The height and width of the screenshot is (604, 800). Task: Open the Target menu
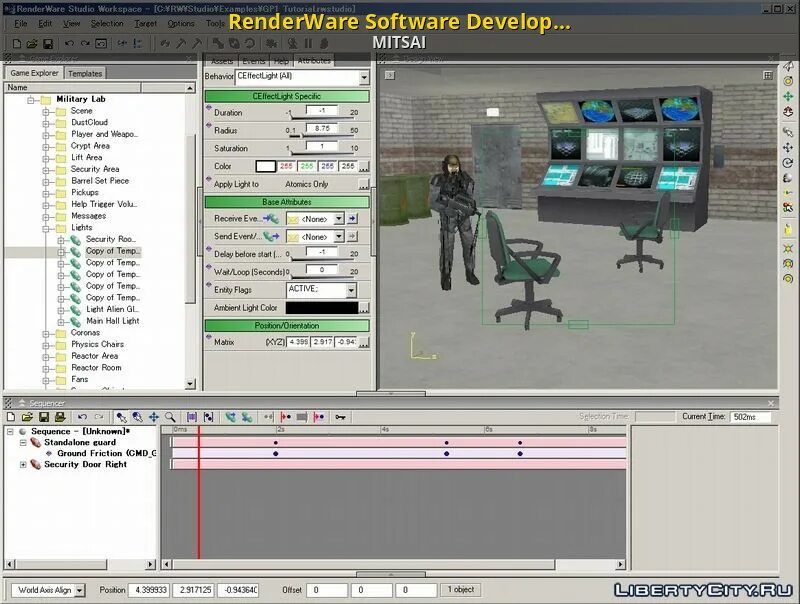coord(145,23)
